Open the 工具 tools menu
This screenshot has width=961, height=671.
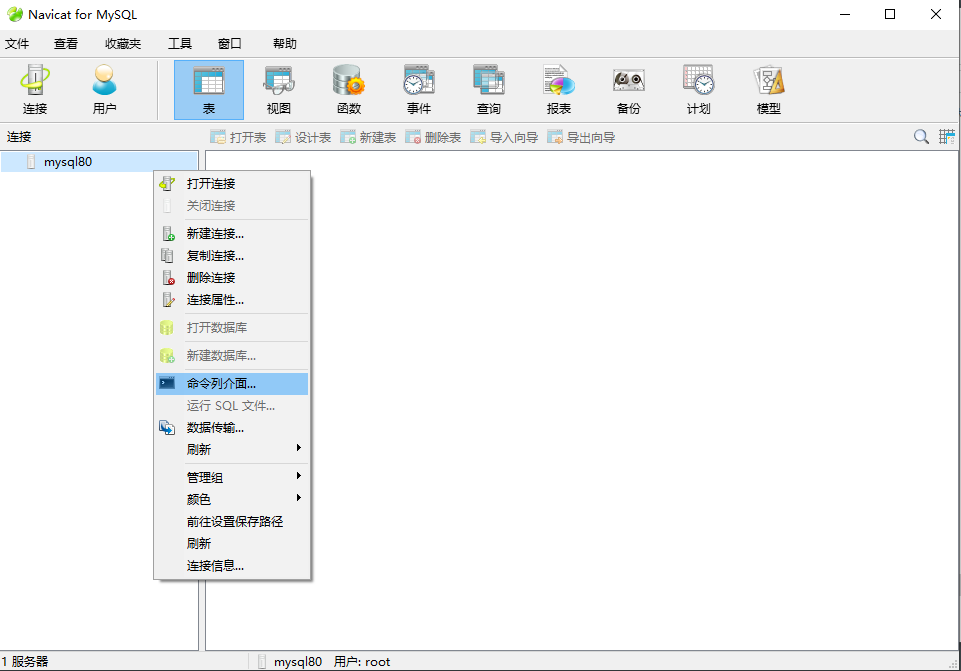pos(180,44)
